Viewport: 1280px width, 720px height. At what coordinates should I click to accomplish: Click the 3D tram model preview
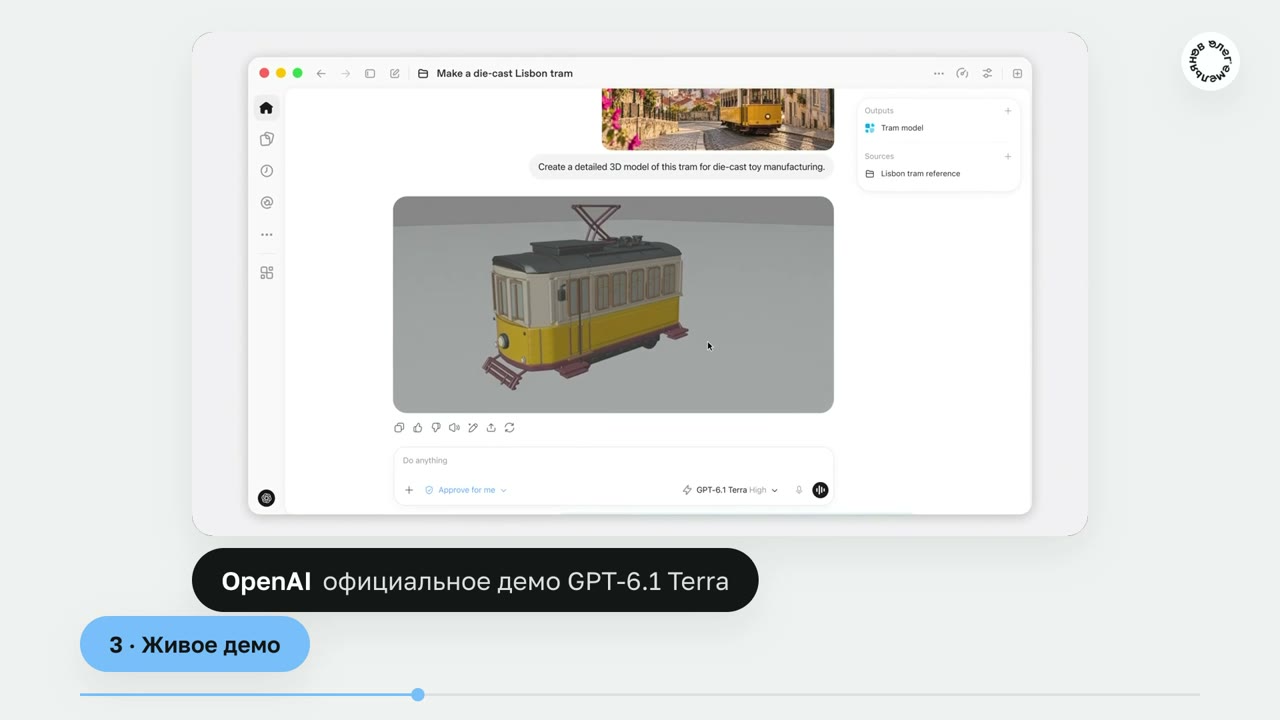click(613, 304)
